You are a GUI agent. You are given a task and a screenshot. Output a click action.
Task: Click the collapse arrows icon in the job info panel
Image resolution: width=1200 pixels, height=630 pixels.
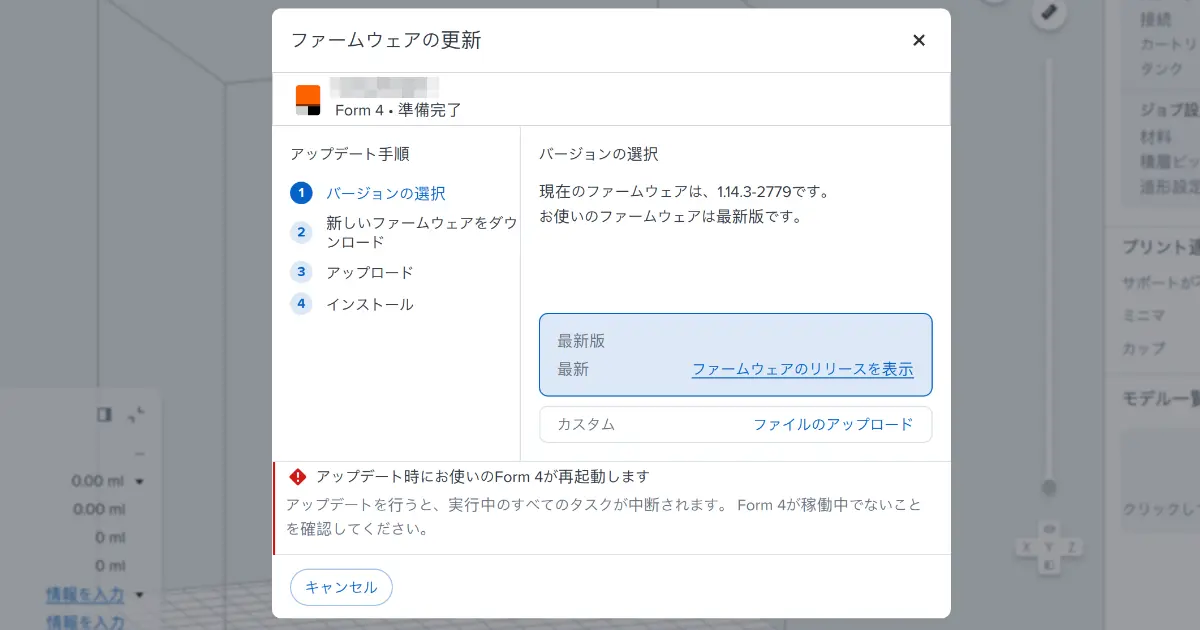[137, 413]
